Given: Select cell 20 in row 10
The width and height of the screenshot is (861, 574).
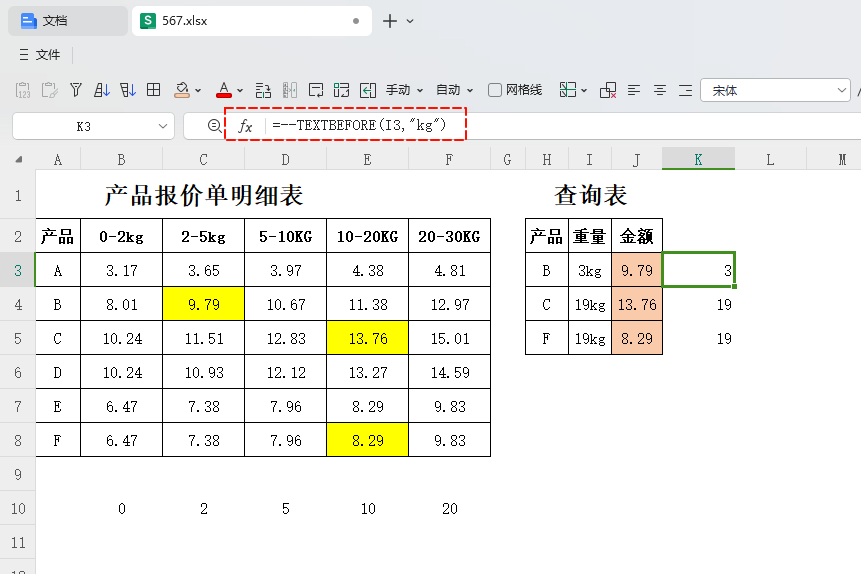Looking at the screenshot, I should 449,509.
